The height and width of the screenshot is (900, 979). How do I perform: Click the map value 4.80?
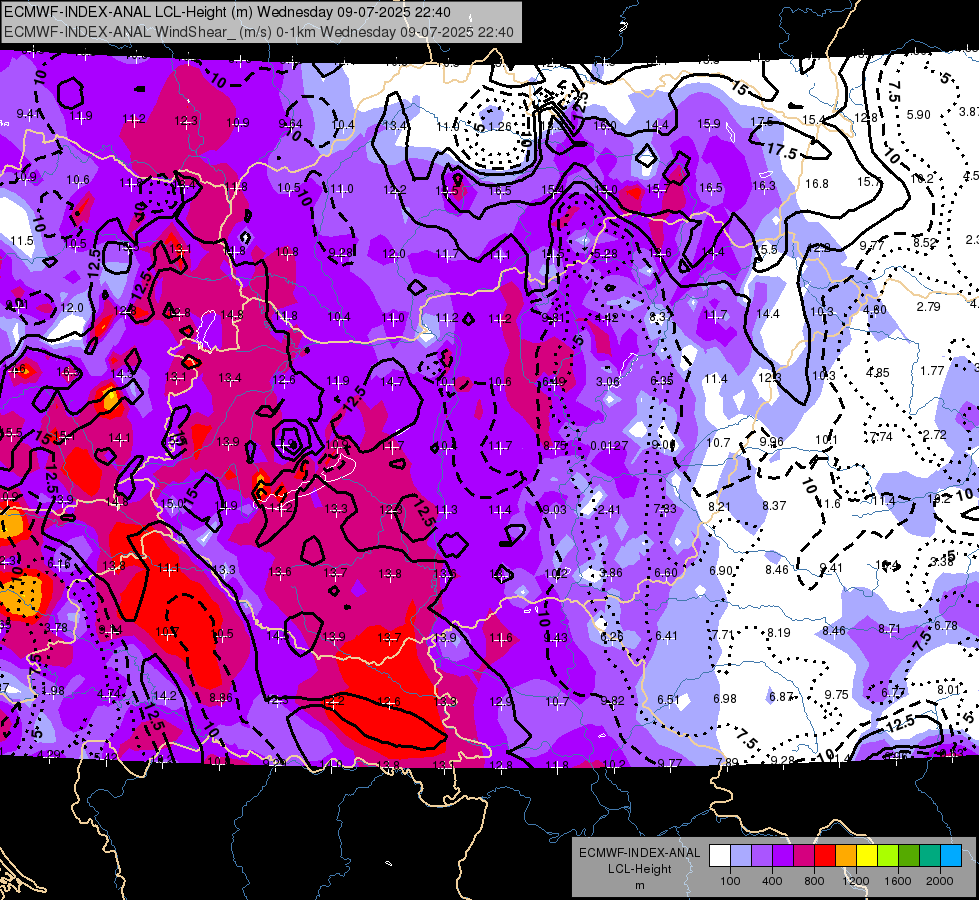pos(875,309)
